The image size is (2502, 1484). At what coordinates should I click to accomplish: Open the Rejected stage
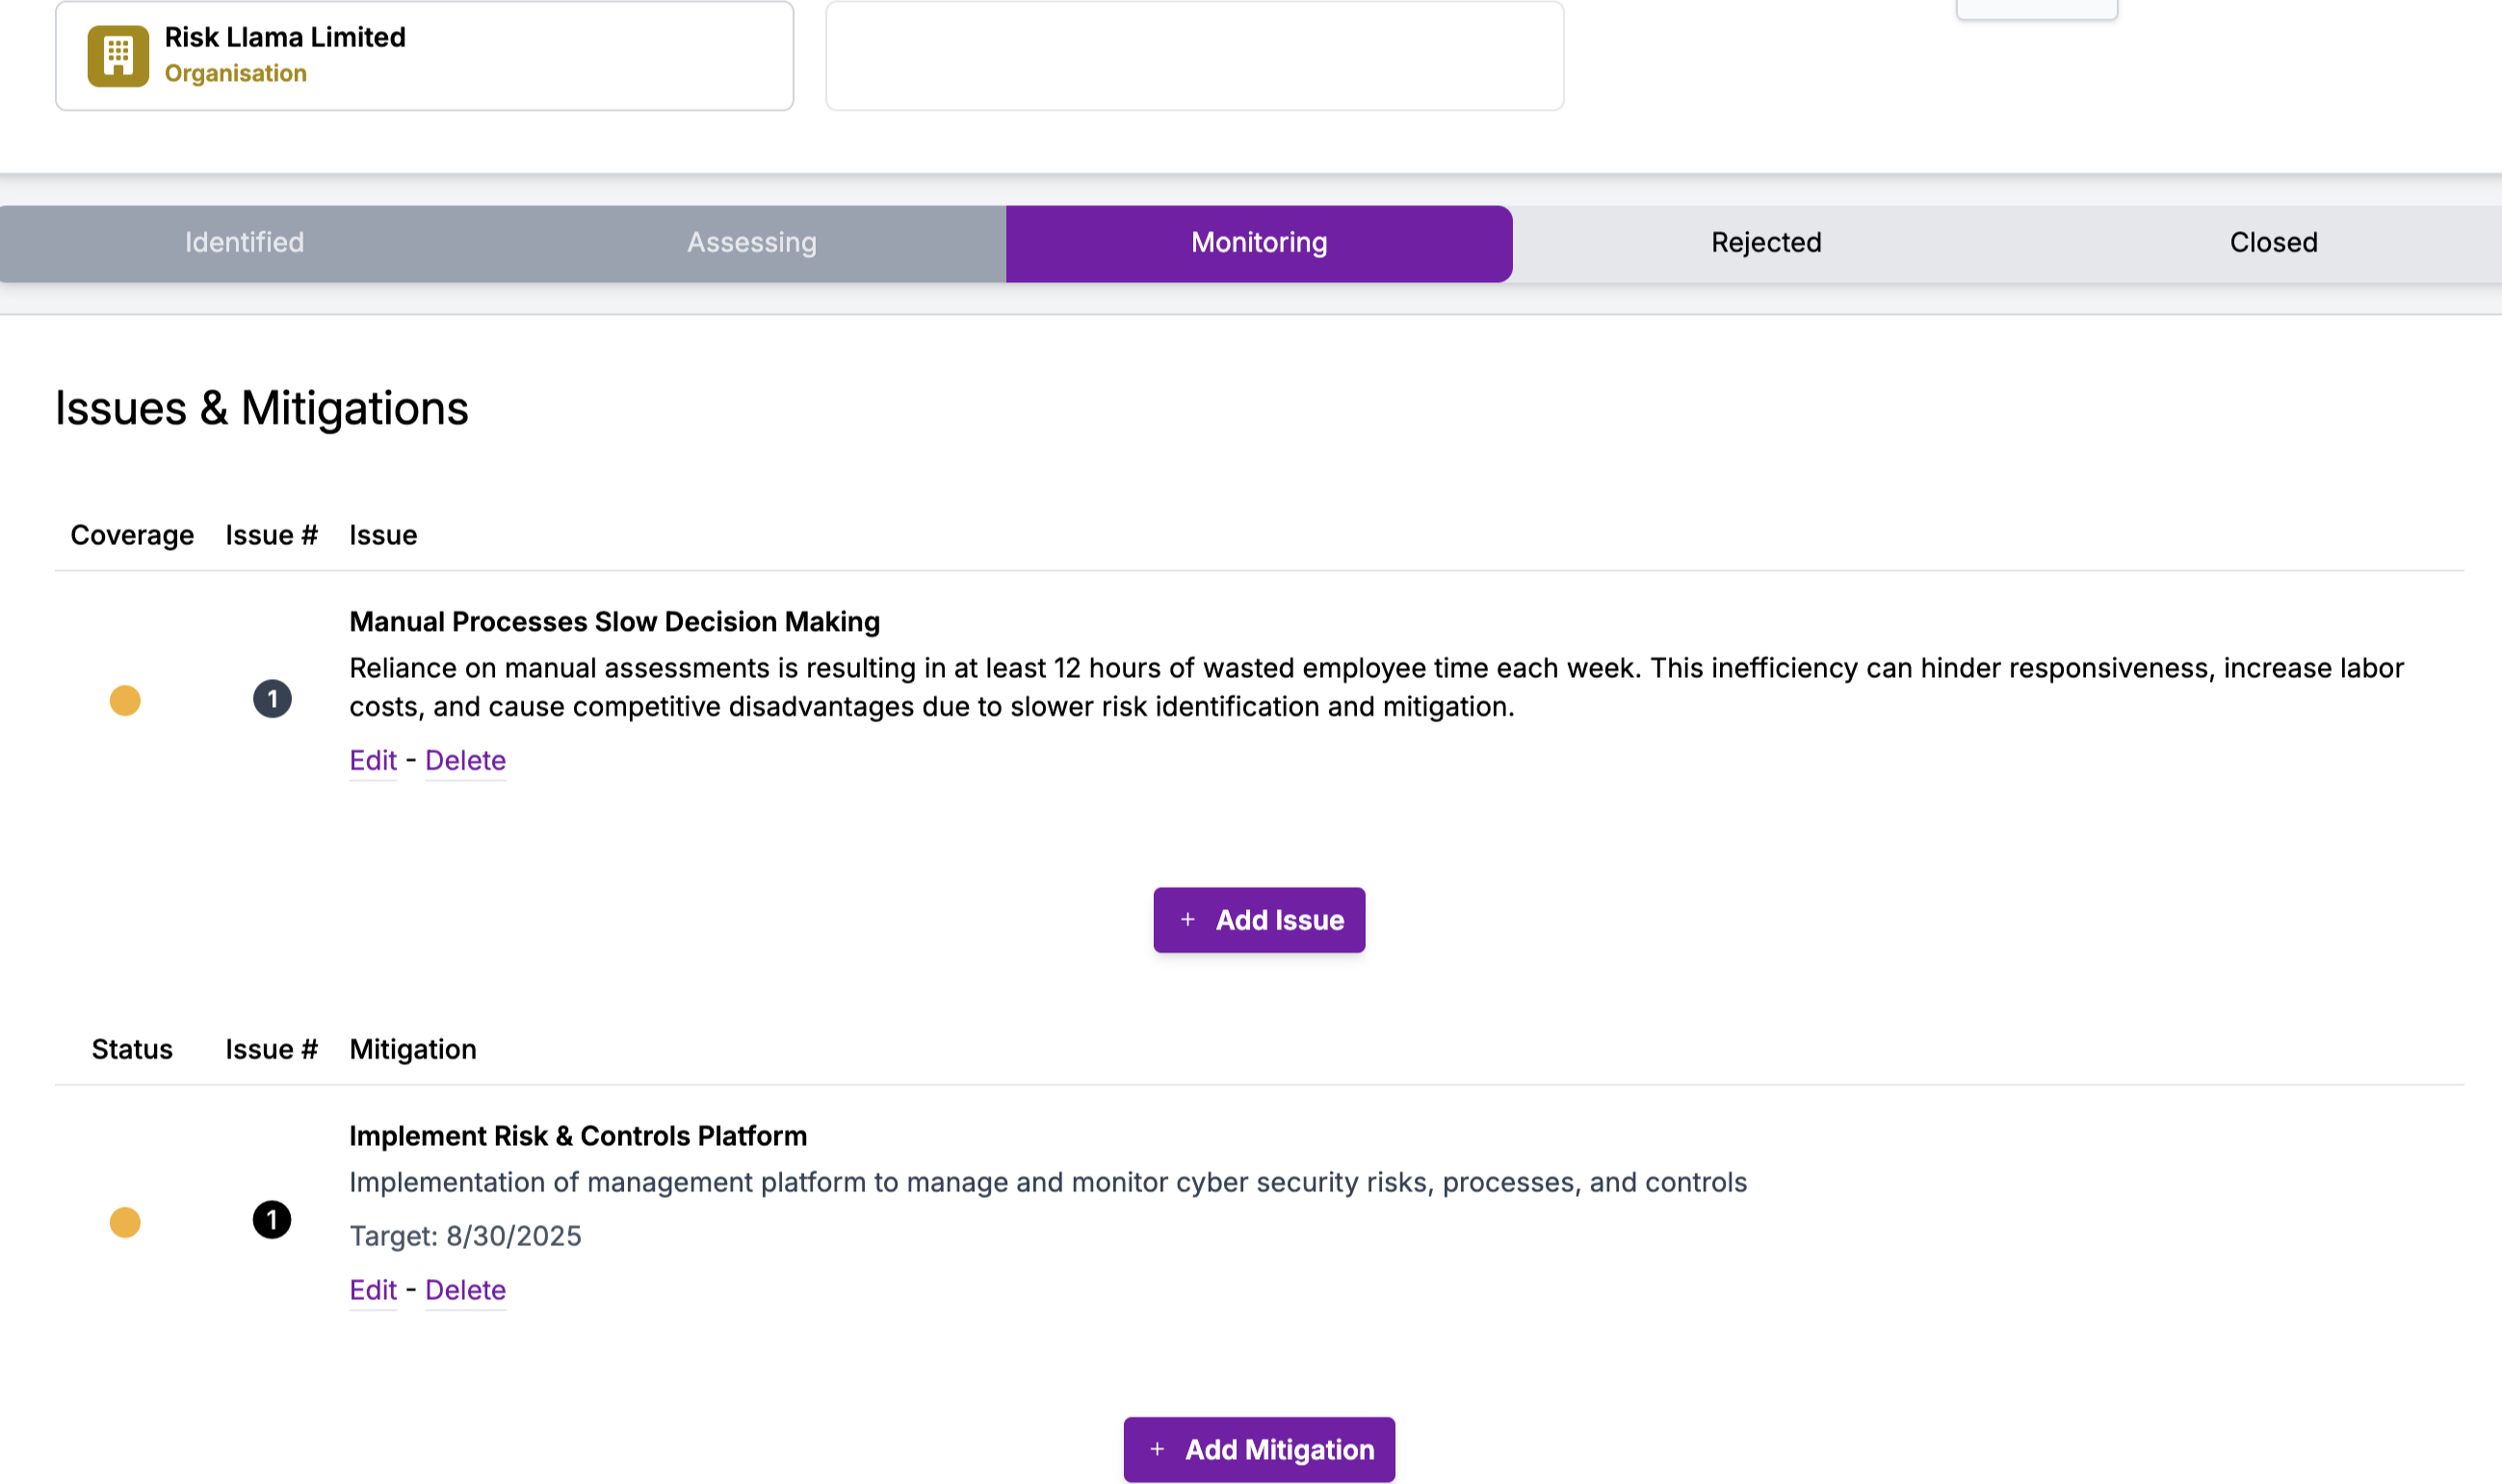click(x=1766, y=242)
